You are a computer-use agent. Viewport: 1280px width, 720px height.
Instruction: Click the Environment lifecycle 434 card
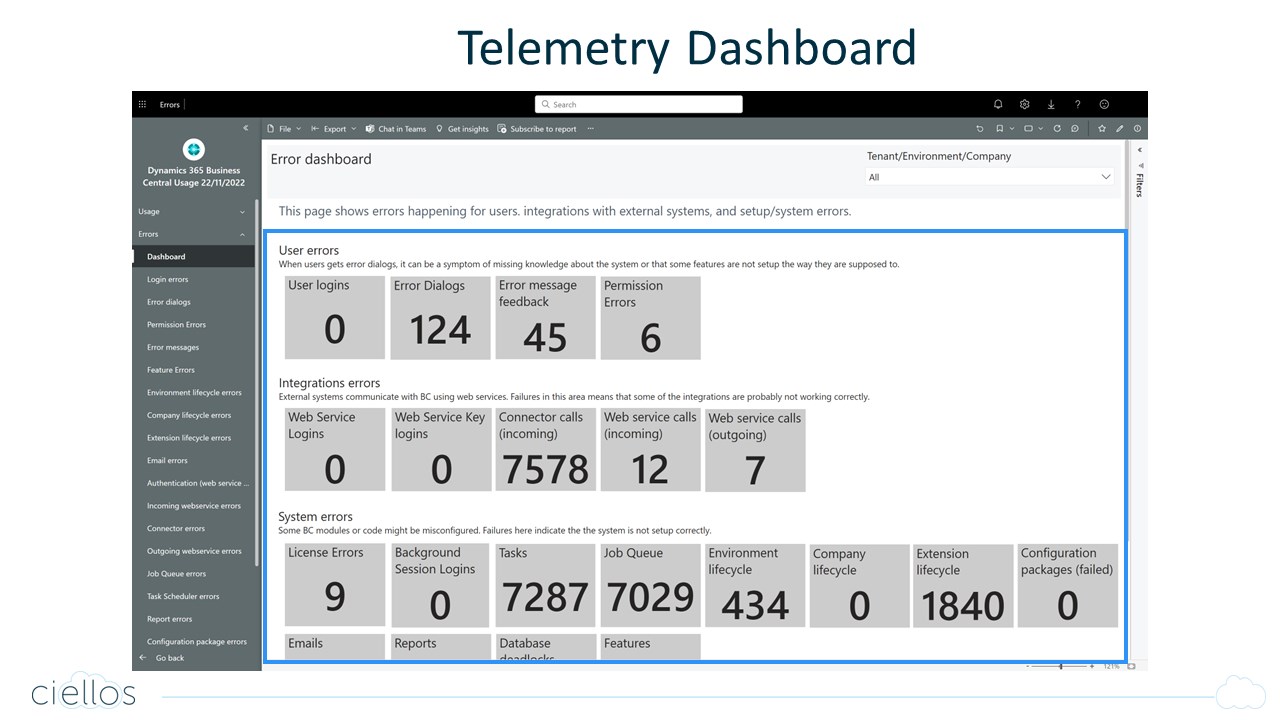[755, 586]
